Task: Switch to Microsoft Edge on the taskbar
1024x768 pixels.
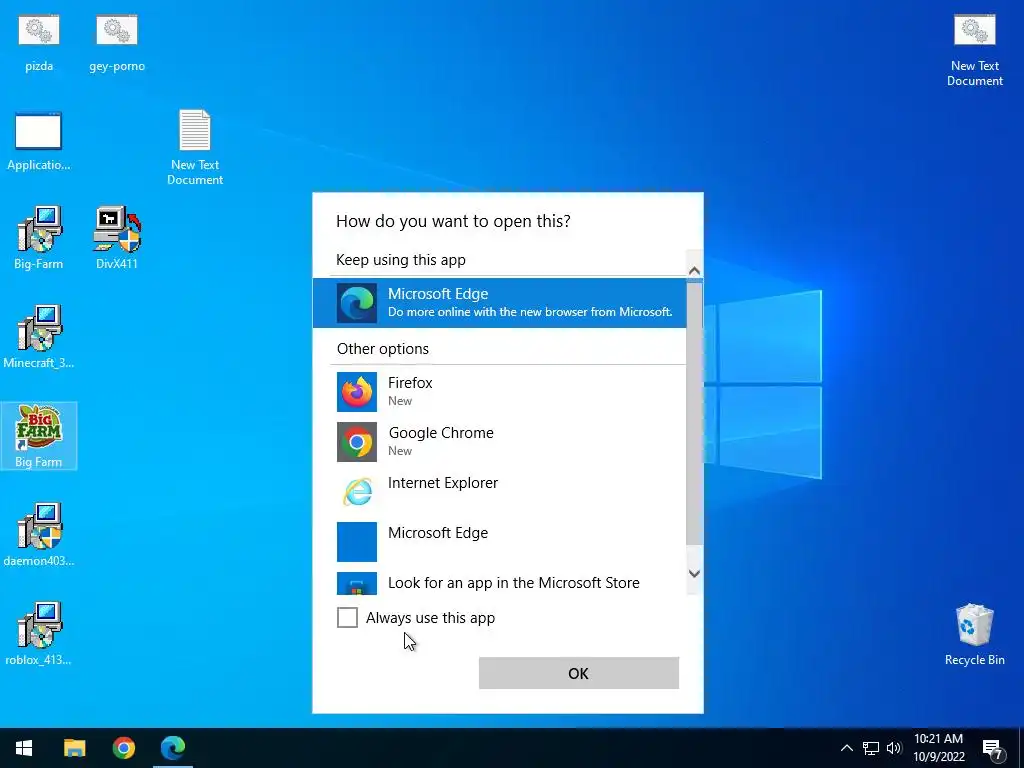Action: tap(173, 748)
